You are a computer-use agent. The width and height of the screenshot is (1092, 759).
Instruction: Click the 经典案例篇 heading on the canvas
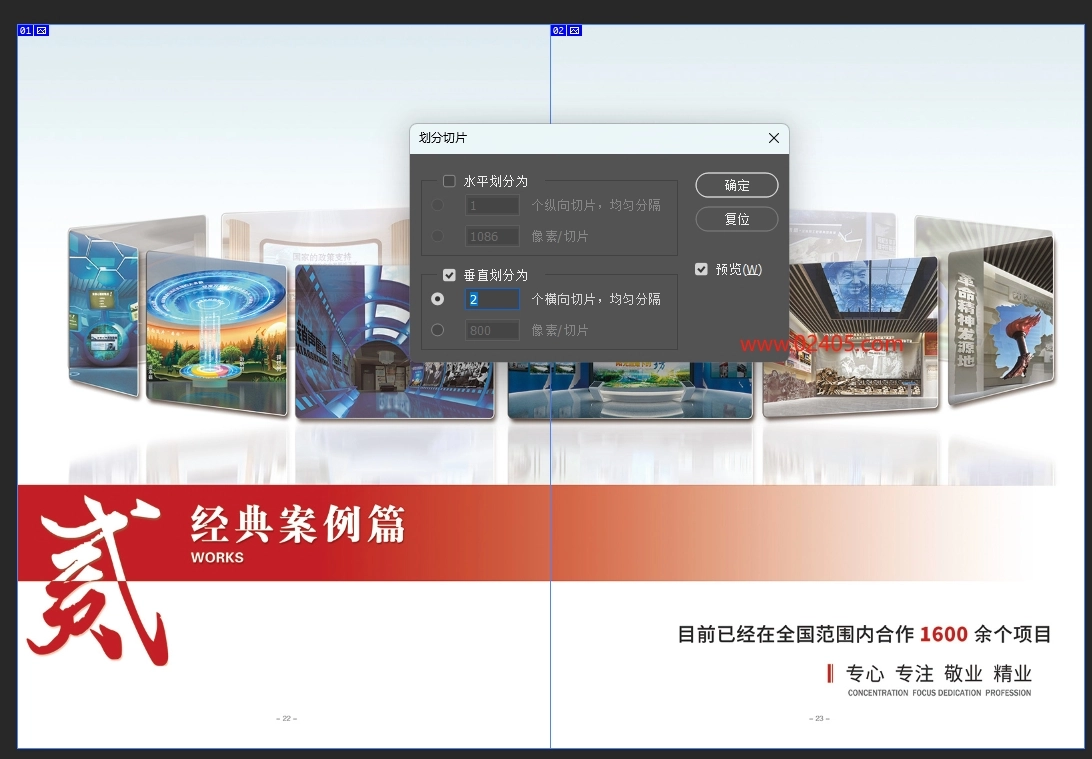[298, 524]
